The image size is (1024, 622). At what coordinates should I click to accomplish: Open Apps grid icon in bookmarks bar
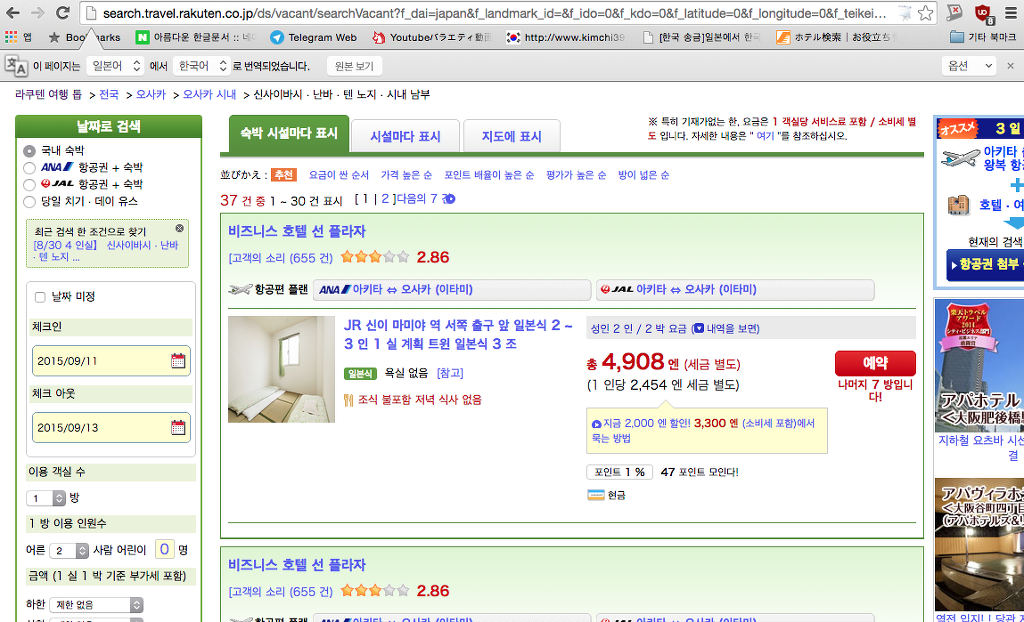coord(11,37)
